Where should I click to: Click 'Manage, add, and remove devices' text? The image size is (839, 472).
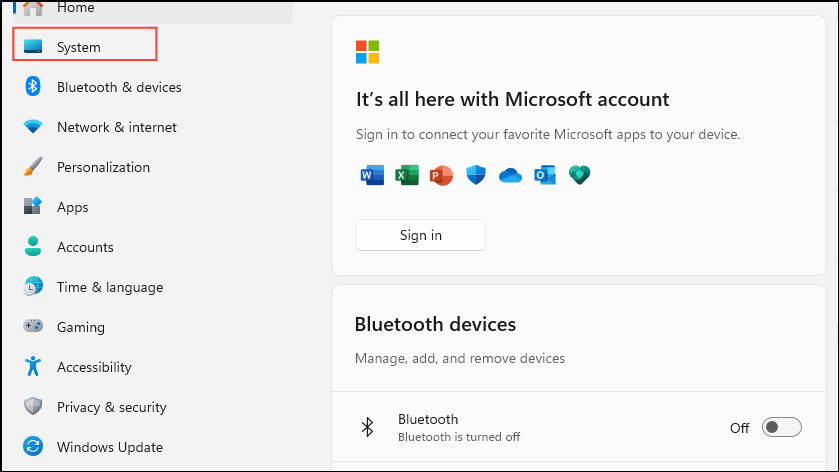coord(460,358)
